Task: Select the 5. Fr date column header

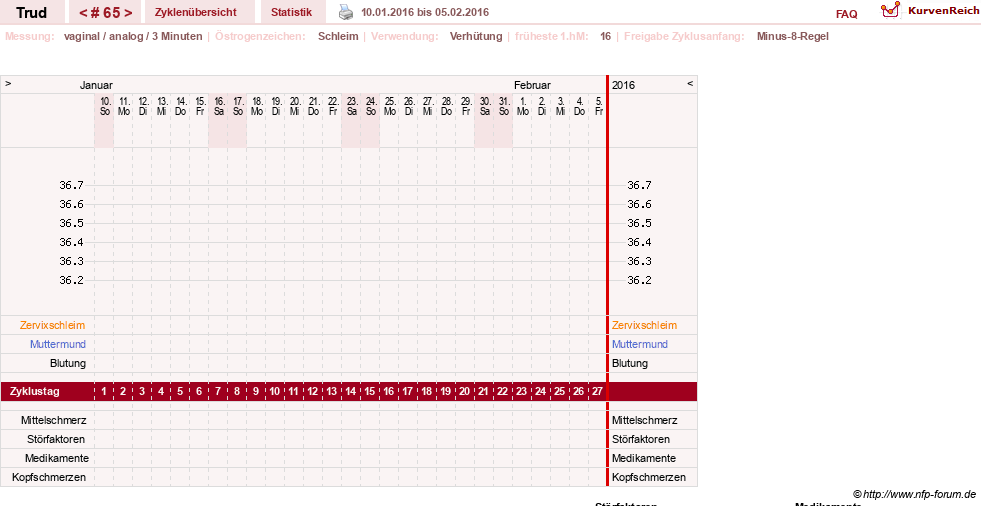Action: [599, 106]
